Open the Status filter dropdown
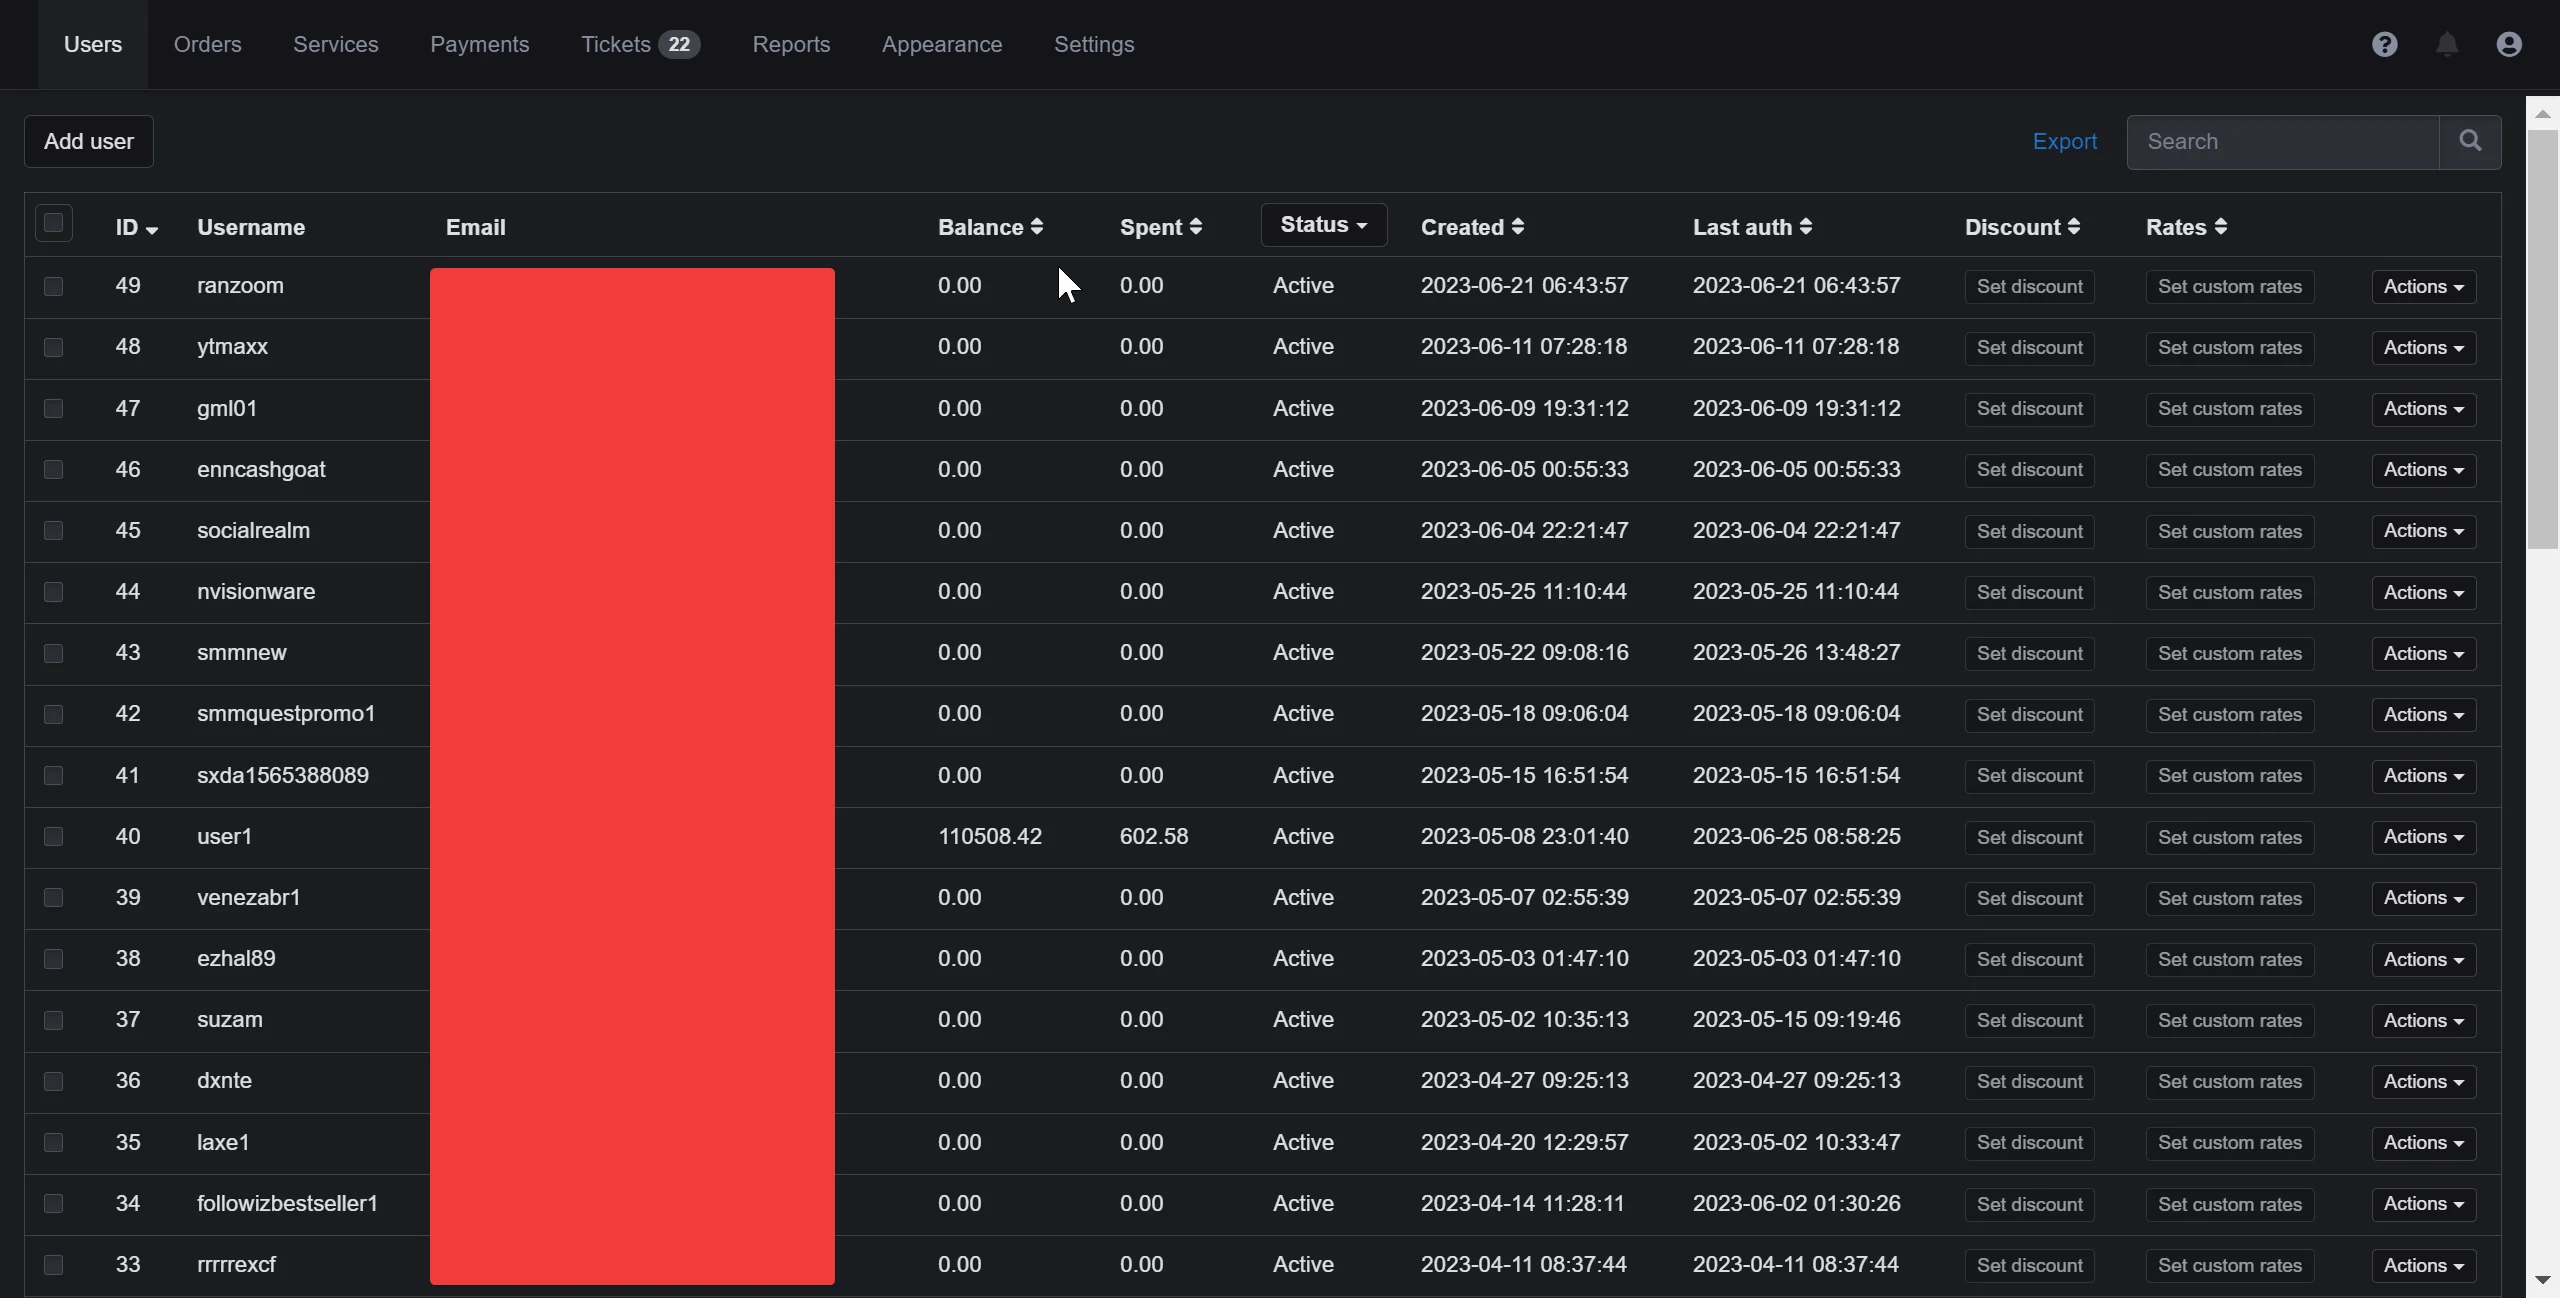2560x1298 pixels. click(1324, 225)
